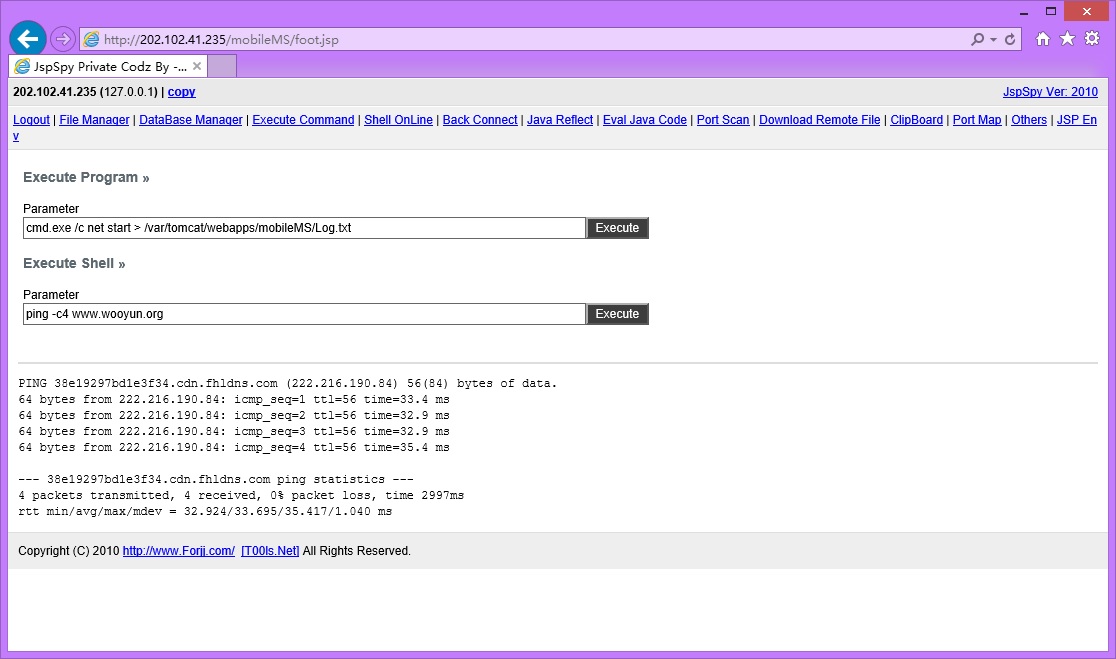Open the JSP Env link
The height and width of the screenshot is (659, 1116).
1076,120
